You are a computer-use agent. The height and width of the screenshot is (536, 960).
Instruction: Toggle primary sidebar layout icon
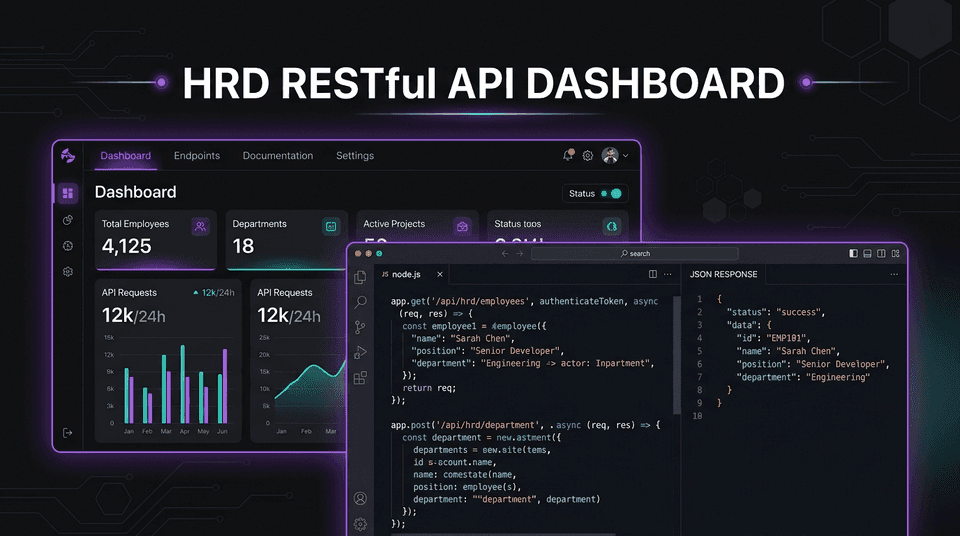click(853, 254)
